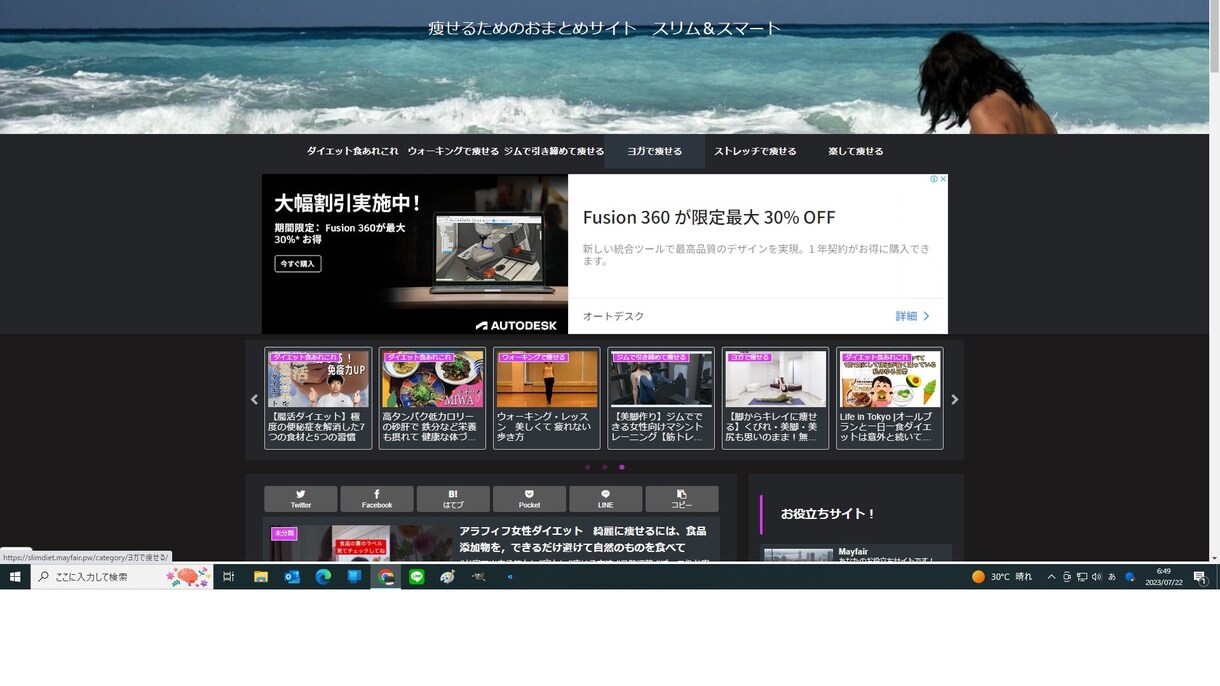The height and width of the screenshot is (686, 1220).
Task: Click the お役立ちサイト！ sidebar heading
Action: click(x=828, y=513)
